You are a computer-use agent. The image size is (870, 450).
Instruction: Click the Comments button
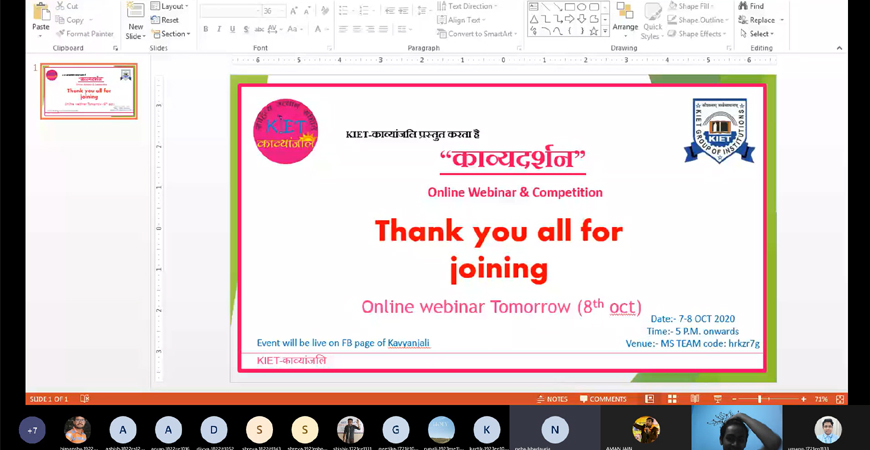[x=603, y=399]
